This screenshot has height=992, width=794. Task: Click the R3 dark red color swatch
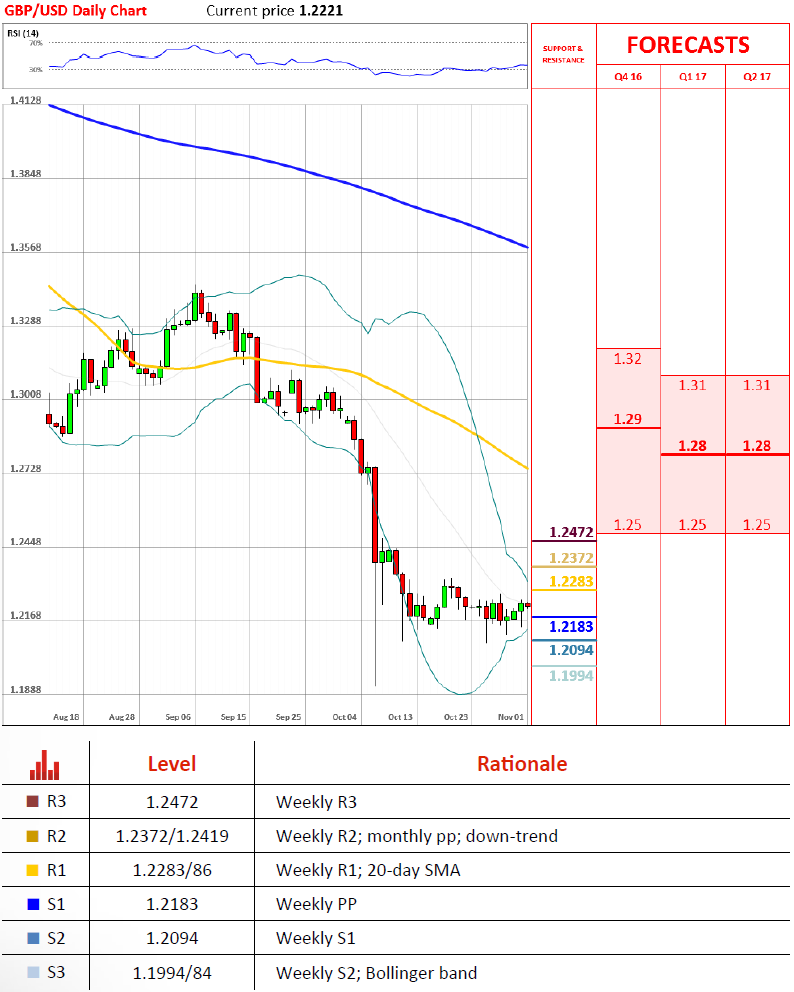(x=32, y=801)
